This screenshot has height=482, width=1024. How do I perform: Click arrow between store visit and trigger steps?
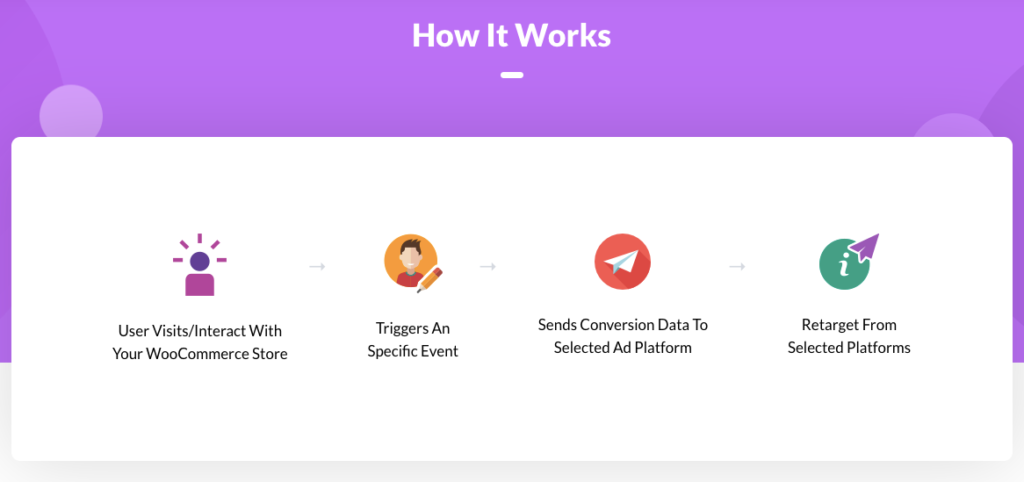[x=317, y=267]
